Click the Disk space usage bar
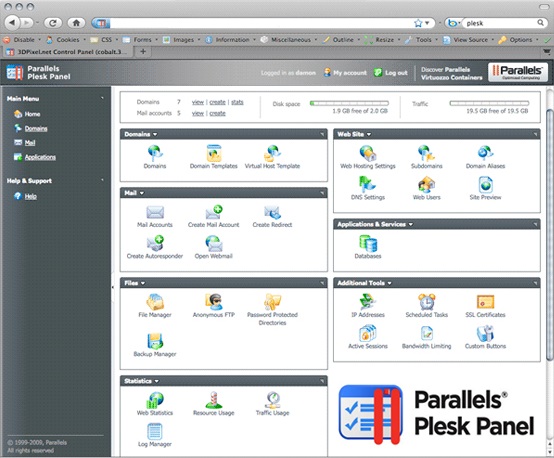Image resolution: width=554 pixels, height=458 pixels. tap(349, 103)
